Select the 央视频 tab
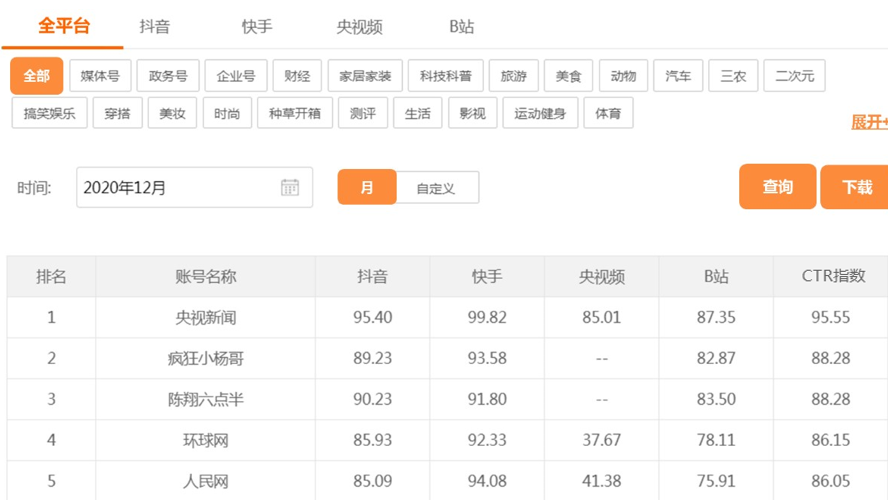Viewport: 888px width, 500px height. pyautogui.click(x=359, y=27)
